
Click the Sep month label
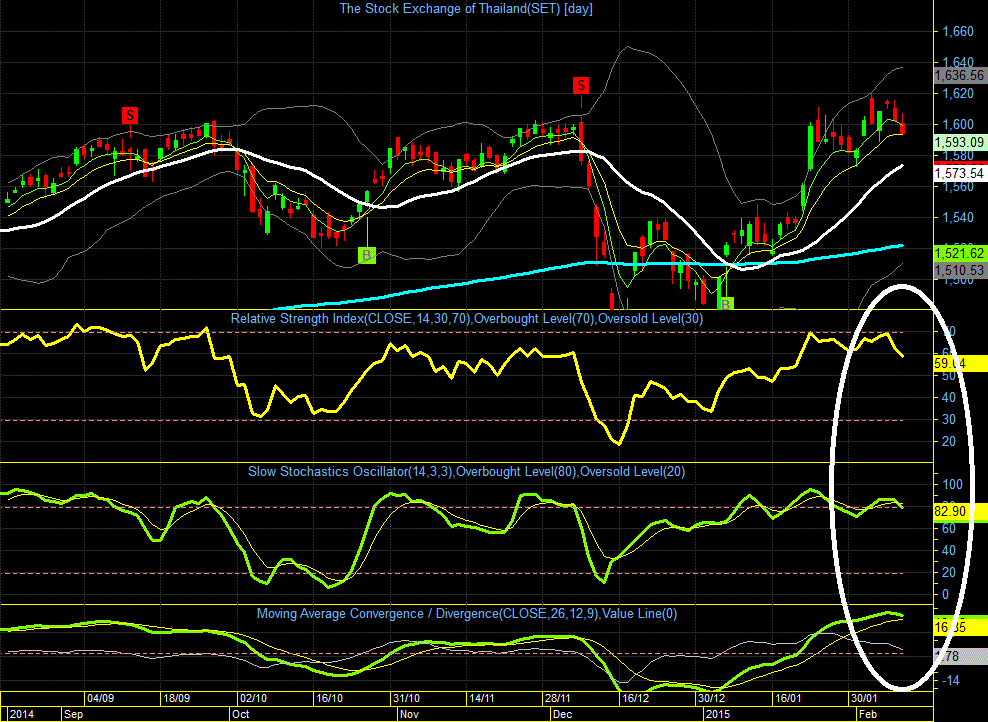click(73, 714)
